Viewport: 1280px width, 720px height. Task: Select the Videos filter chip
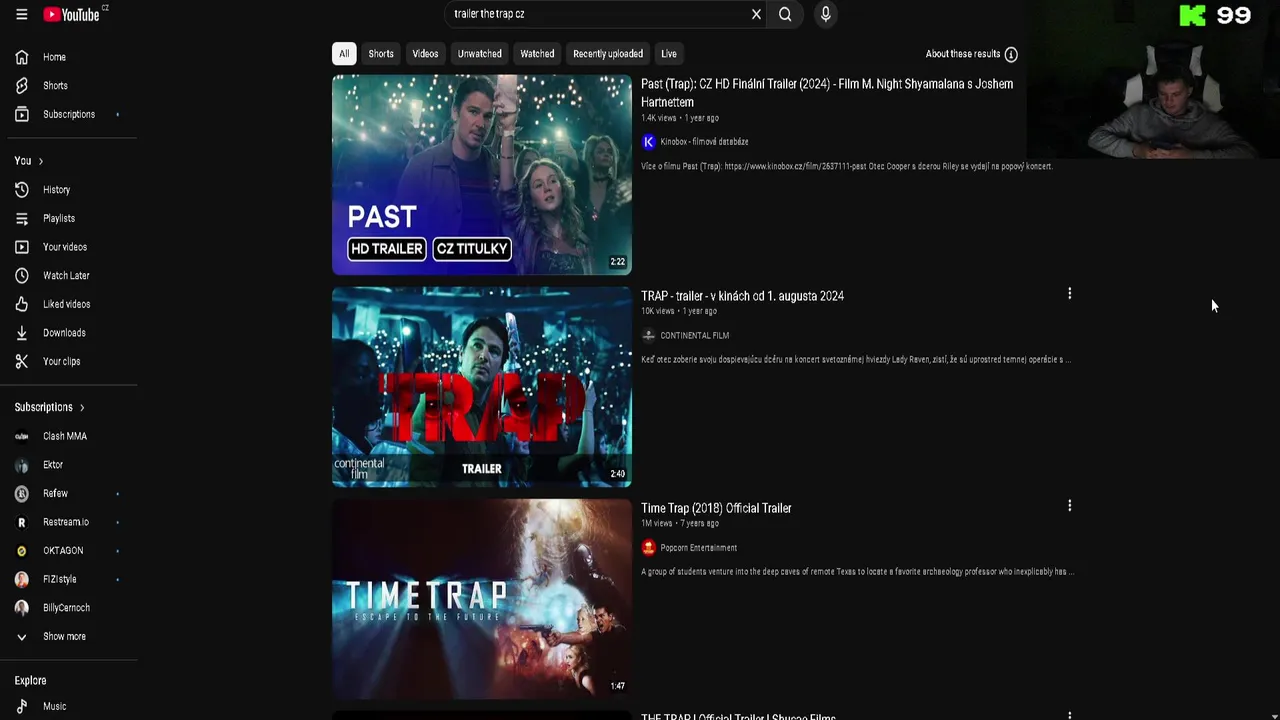pos(425,54)
